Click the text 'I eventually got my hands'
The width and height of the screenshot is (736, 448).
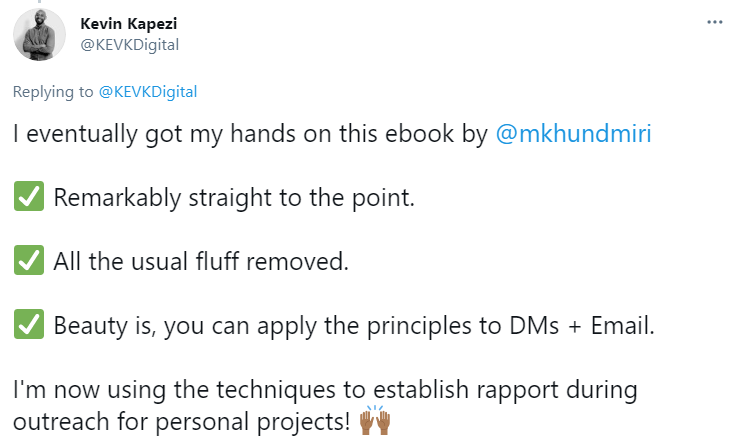(130, 133)
